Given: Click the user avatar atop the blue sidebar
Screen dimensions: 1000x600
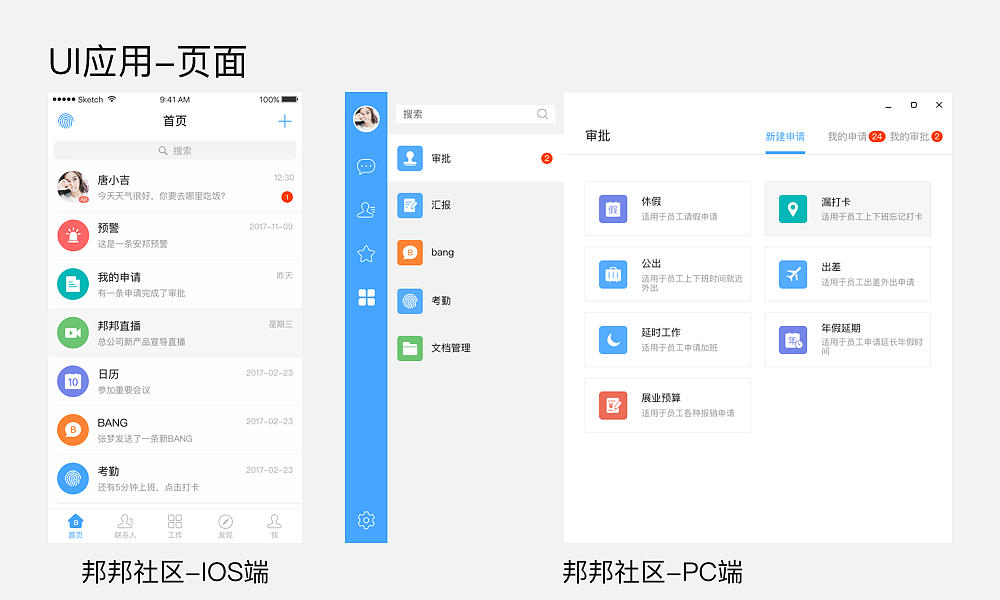Looking at the screenshot, I should [366, 119].
